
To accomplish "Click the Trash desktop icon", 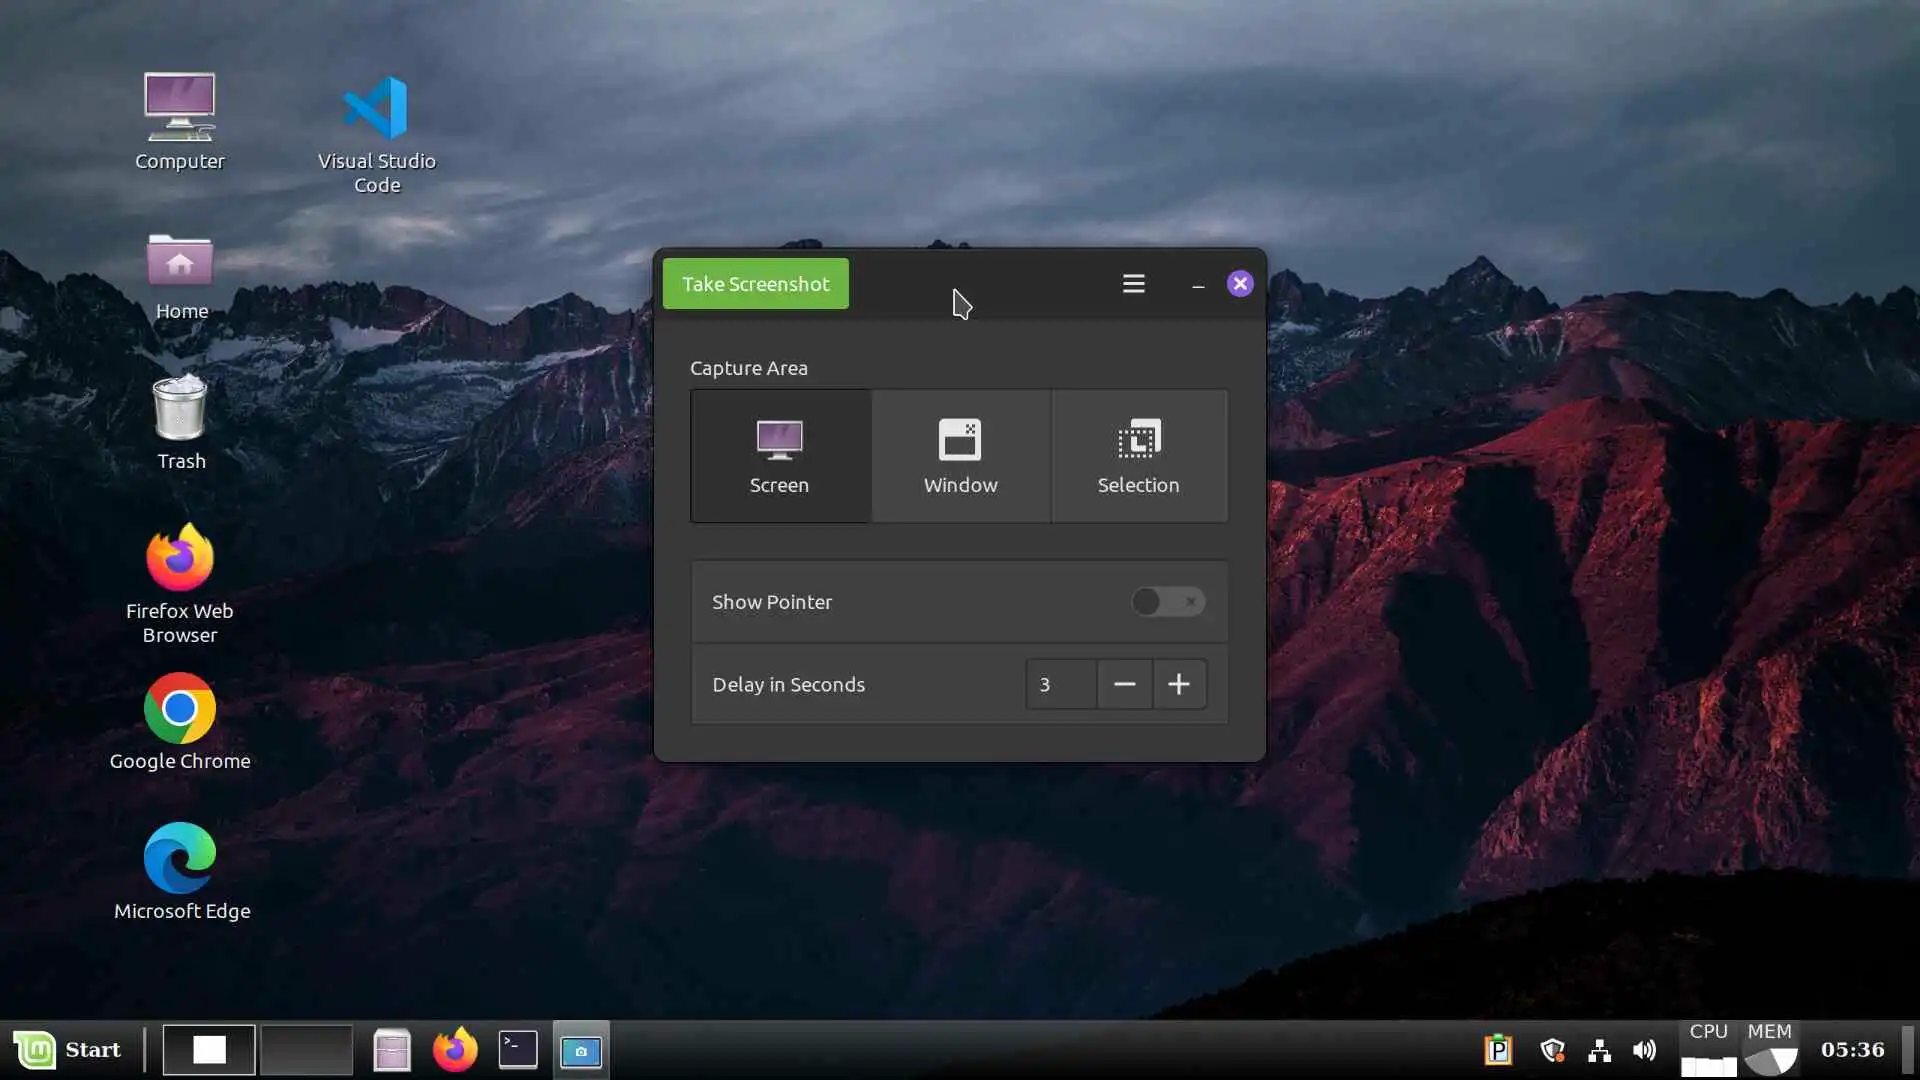I will [x=180, y=410].
